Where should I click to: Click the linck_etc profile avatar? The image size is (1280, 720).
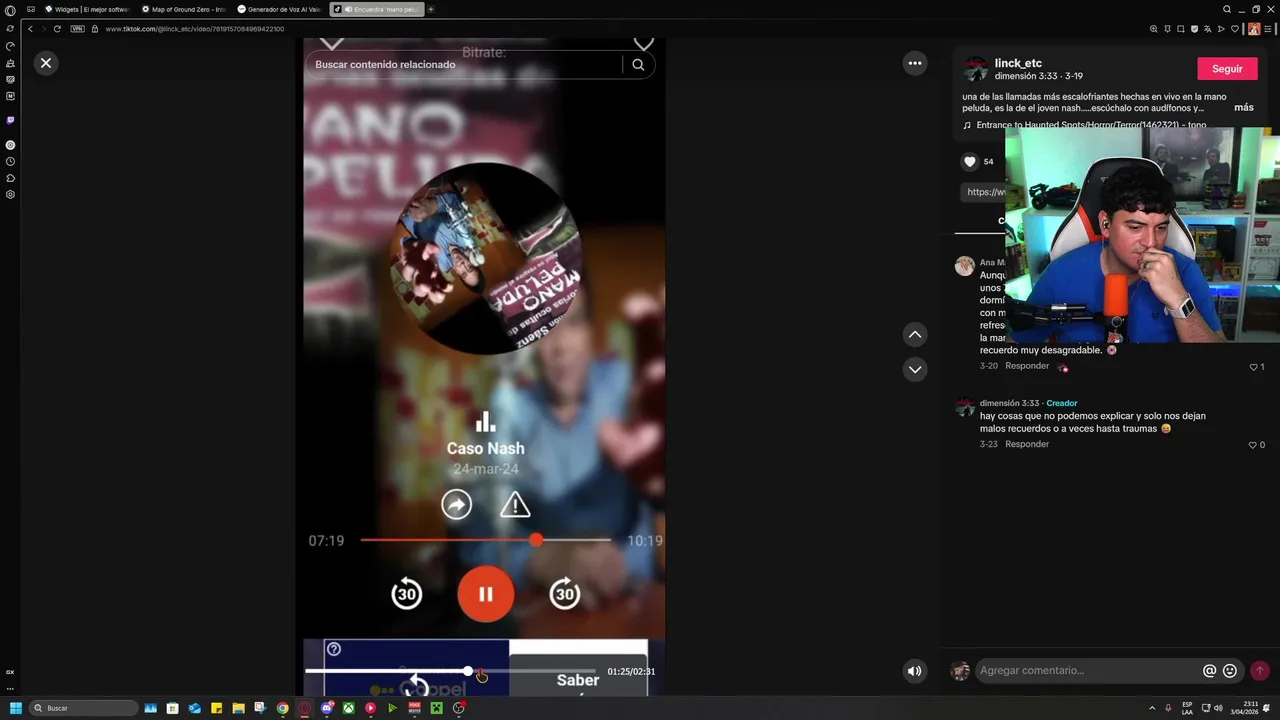click(x=975, y=69)
